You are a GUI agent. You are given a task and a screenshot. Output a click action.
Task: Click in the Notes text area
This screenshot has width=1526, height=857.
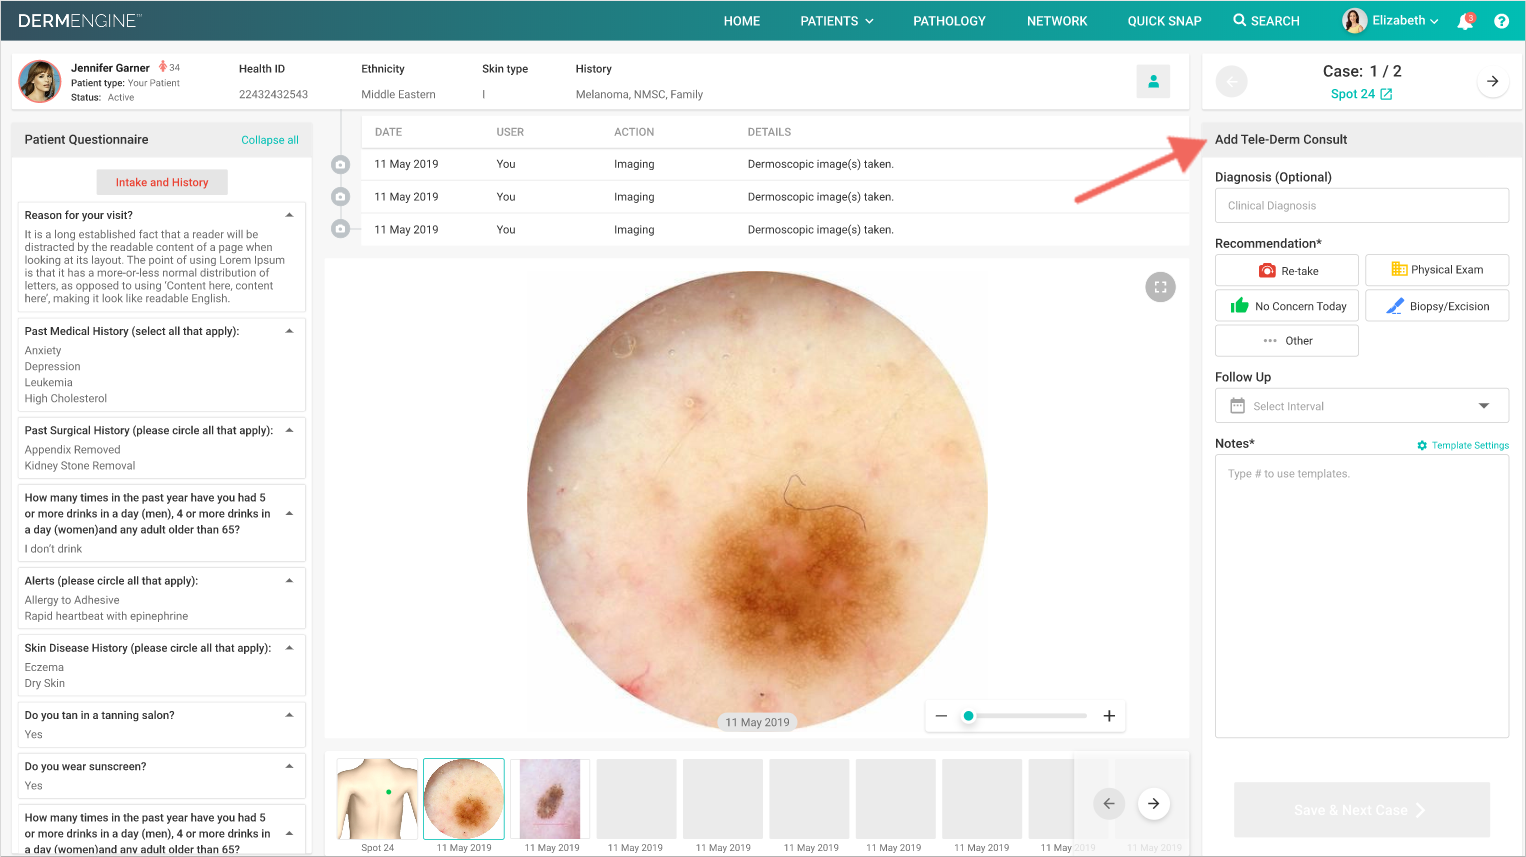point(1362,596)
